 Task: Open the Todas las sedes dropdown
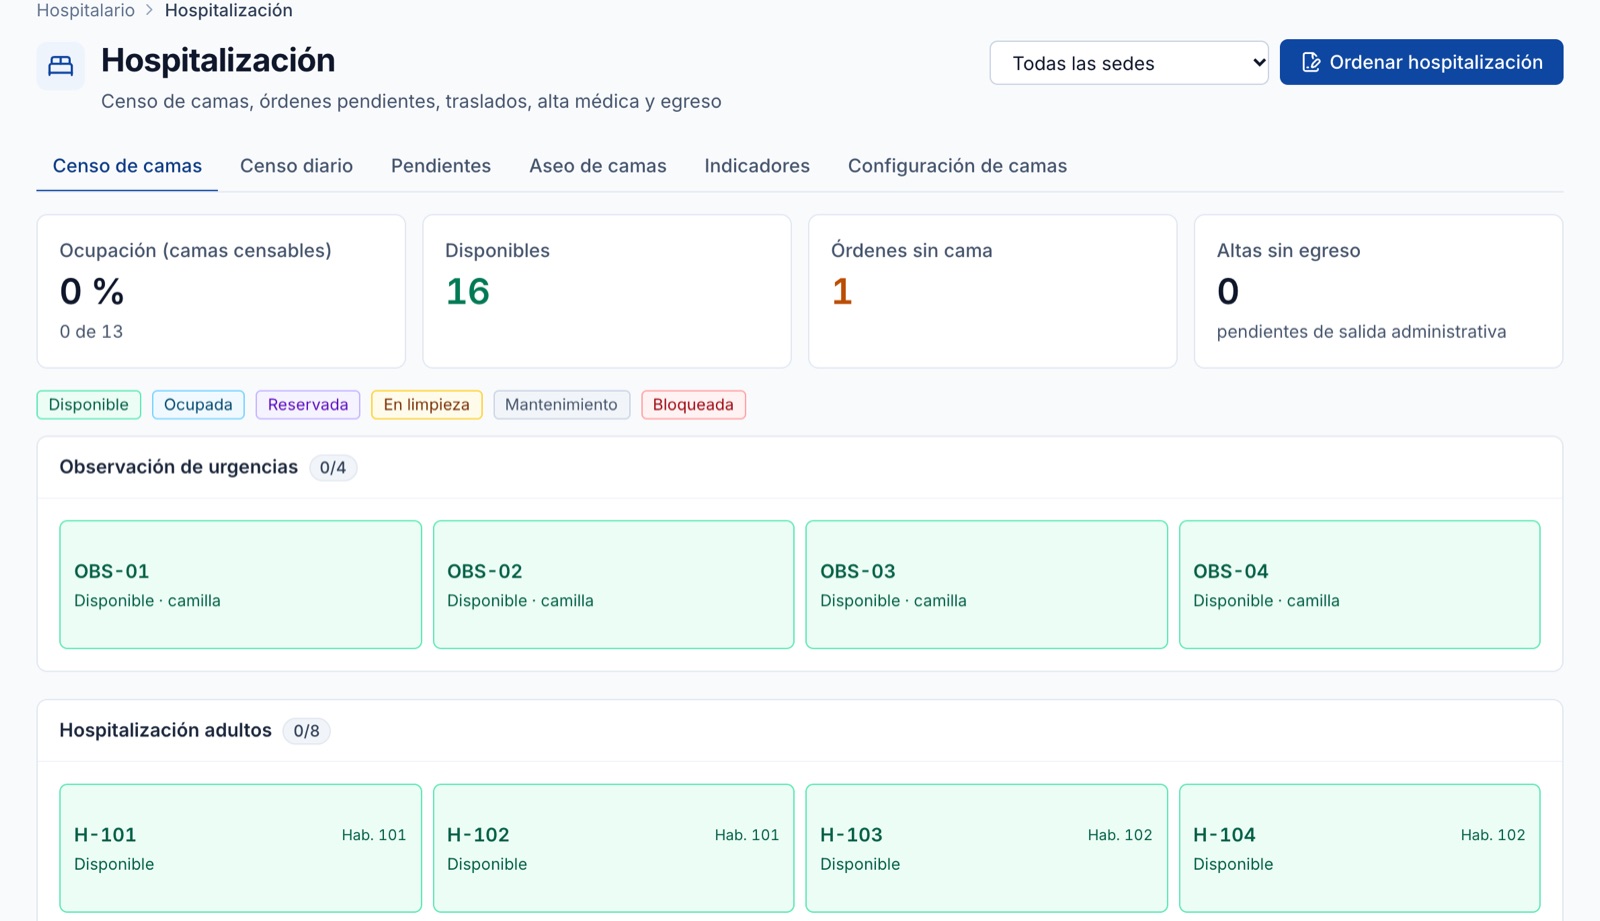1129,63
